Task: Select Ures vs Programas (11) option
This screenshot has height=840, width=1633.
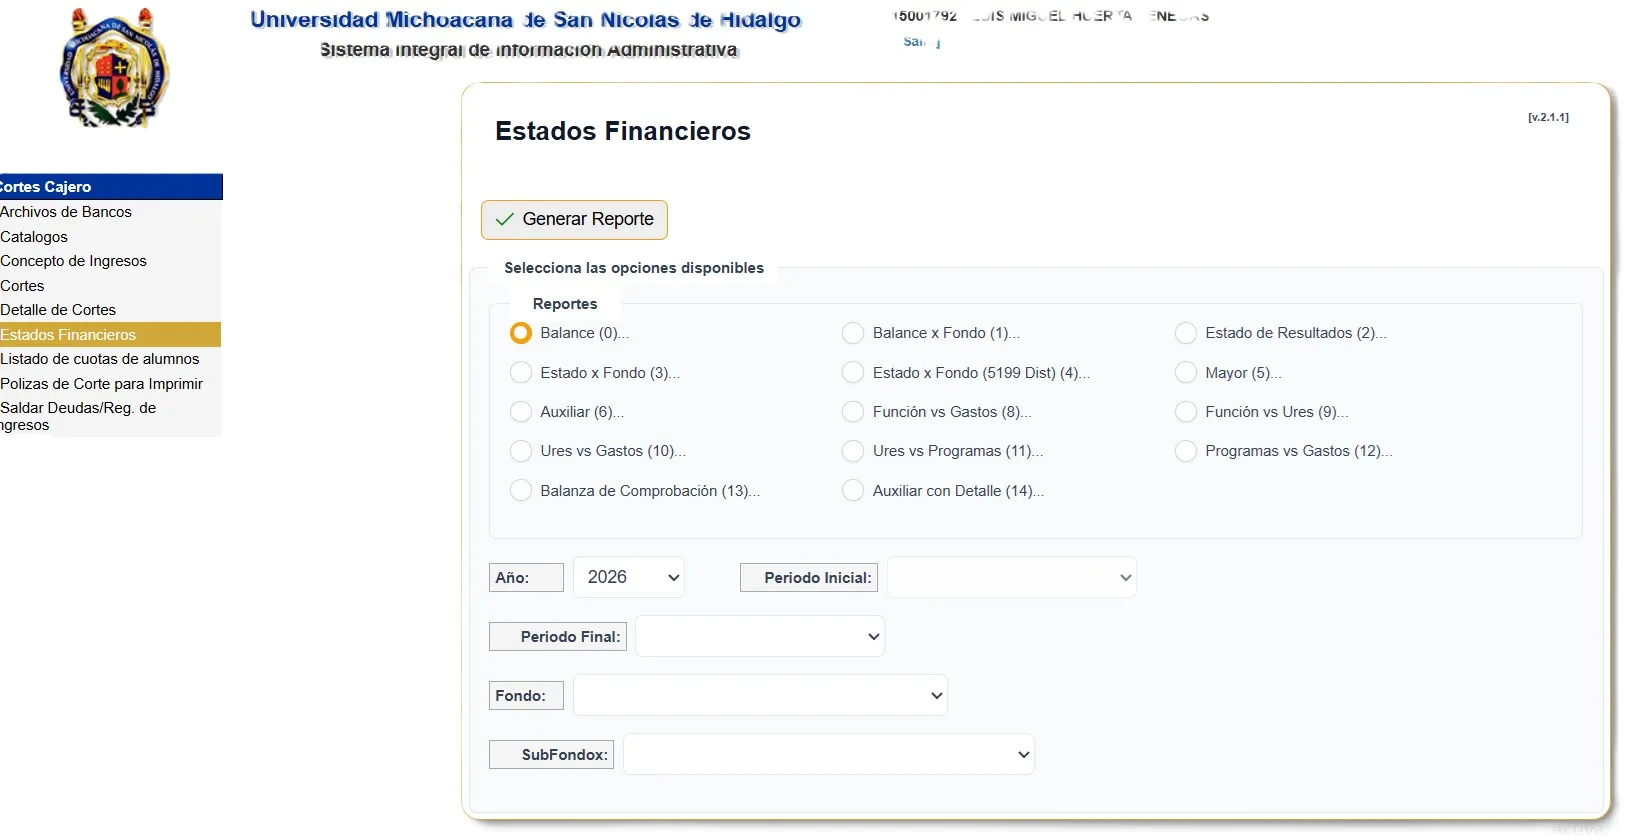Action: coord(853,451)
